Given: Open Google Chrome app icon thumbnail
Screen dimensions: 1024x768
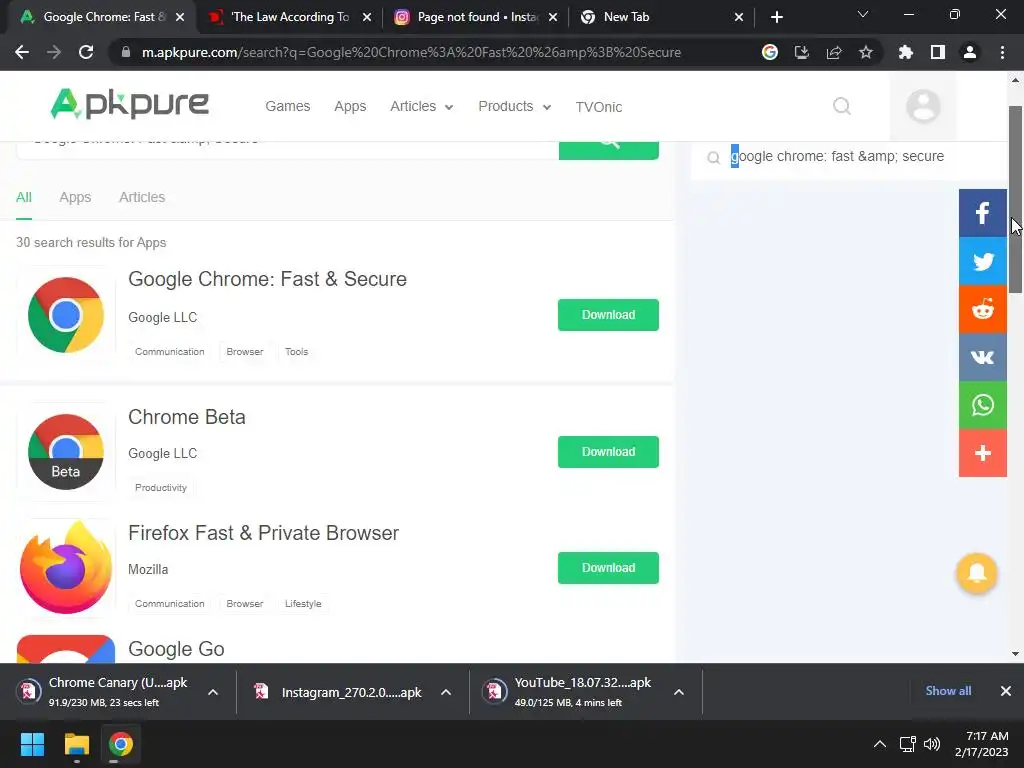Looking at the screenshot, I should (65, 315).
